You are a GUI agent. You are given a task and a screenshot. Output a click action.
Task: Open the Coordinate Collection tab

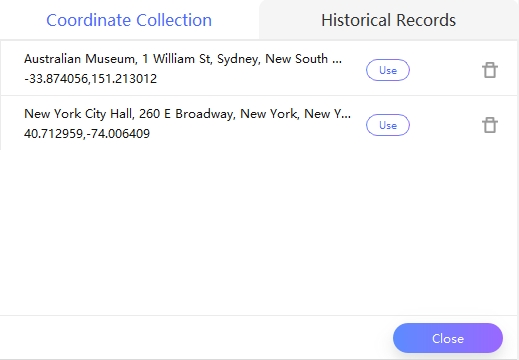(x=129, y=20)
